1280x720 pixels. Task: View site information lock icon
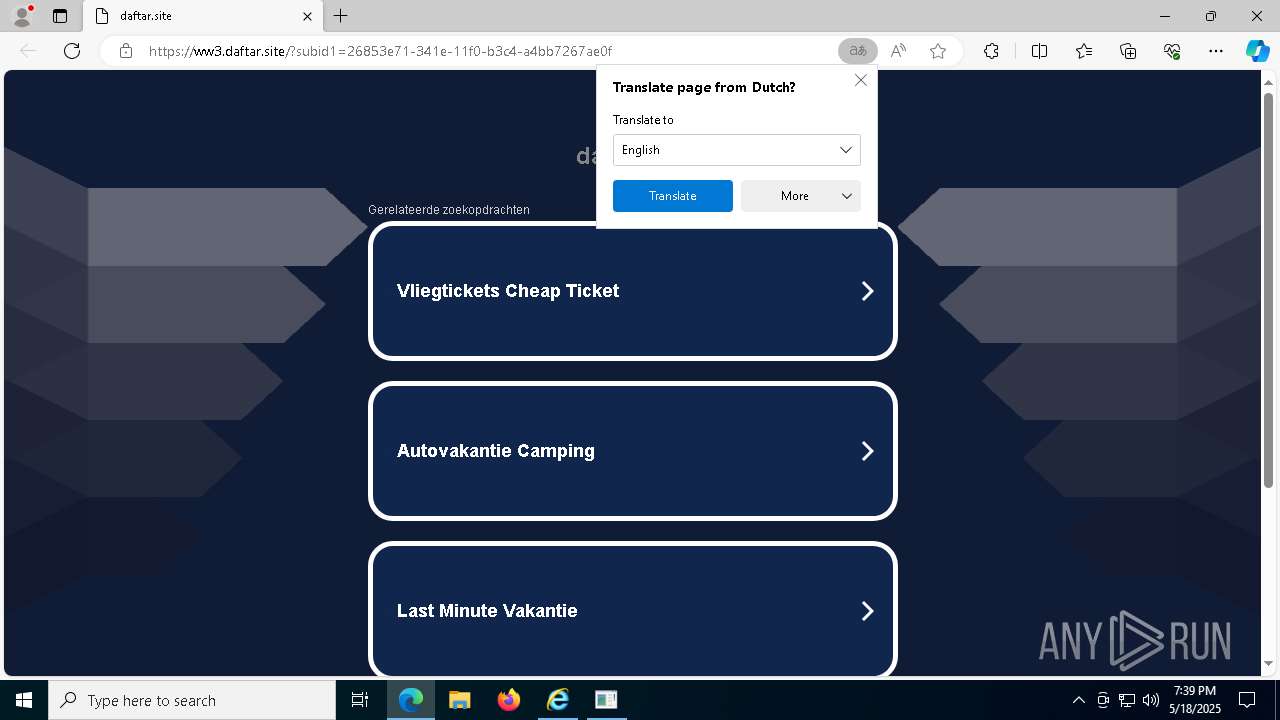(126, 51)
